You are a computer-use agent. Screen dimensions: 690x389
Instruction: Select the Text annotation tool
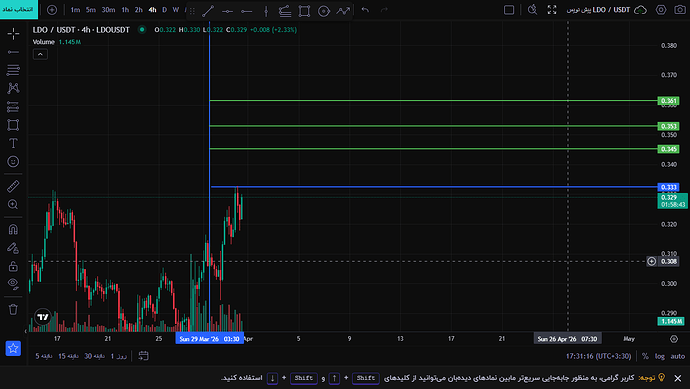click(x=13, y=143)
